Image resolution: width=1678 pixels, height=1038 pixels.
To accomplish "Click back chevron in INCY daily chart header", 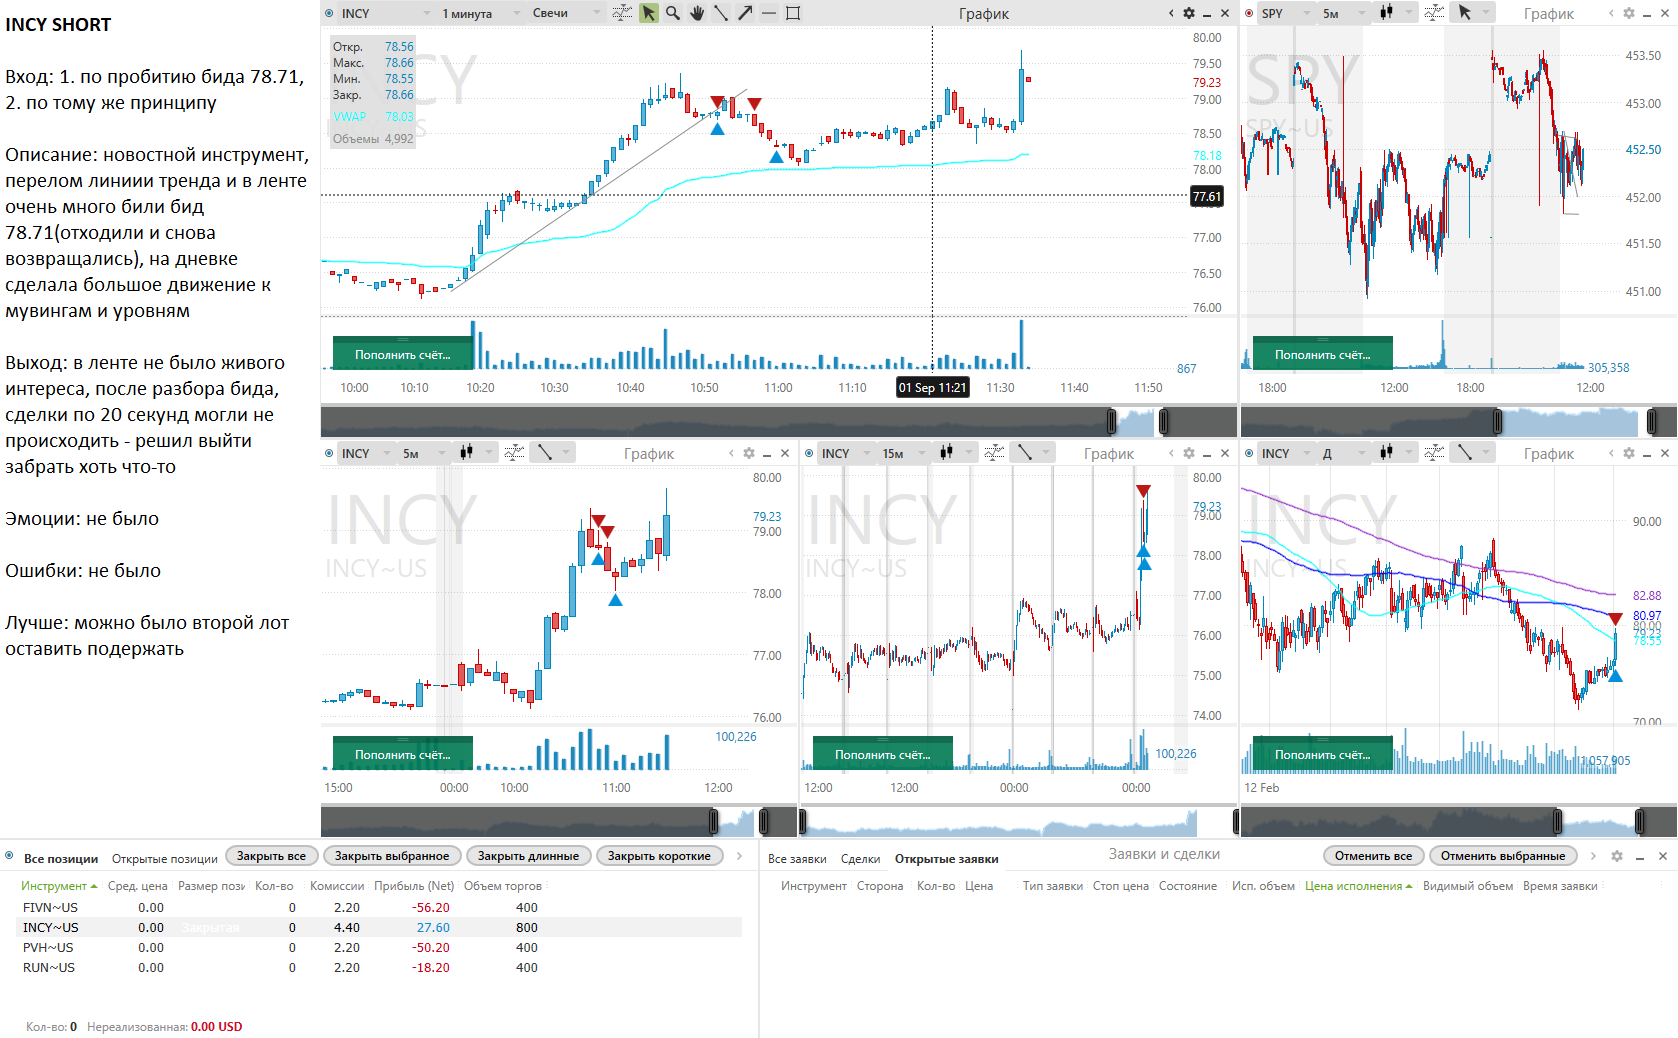I will click(1611, 453).
